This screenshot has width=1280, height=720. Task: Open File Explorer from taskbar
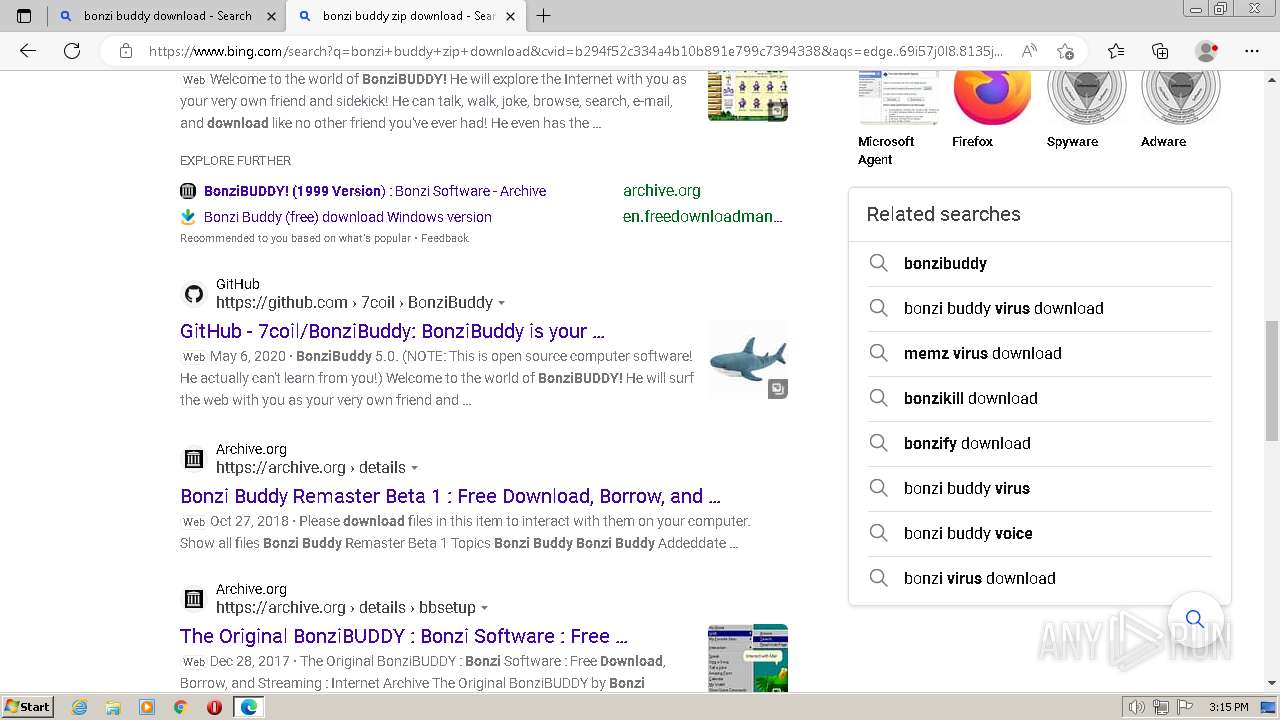click(x=113, y=707)
